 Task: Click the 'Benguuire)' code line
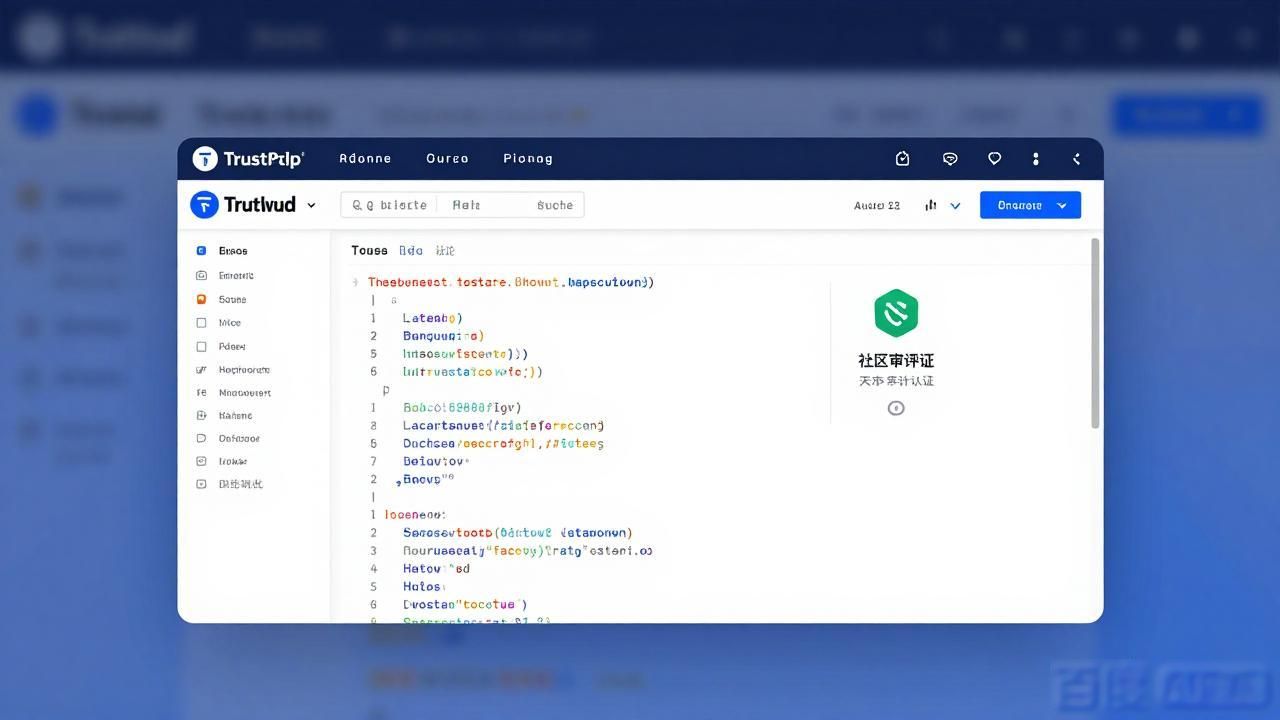coord(443,336)
